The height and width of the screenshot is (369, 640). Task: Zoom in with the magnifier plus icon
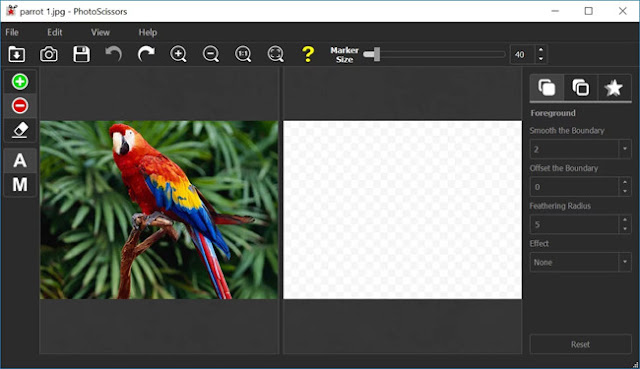pos(178,54)
